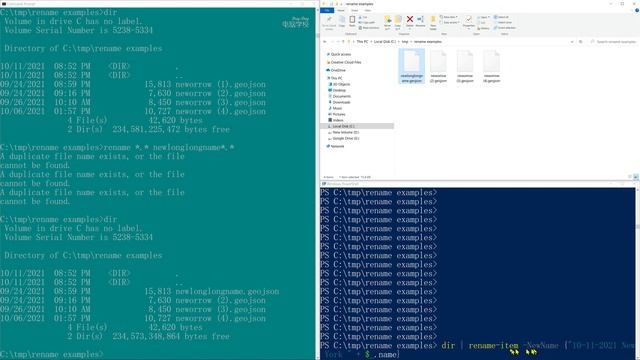This screenshot has height=360, width=640.
Task: Click the Properties checkmark icon
Action: 469,21
